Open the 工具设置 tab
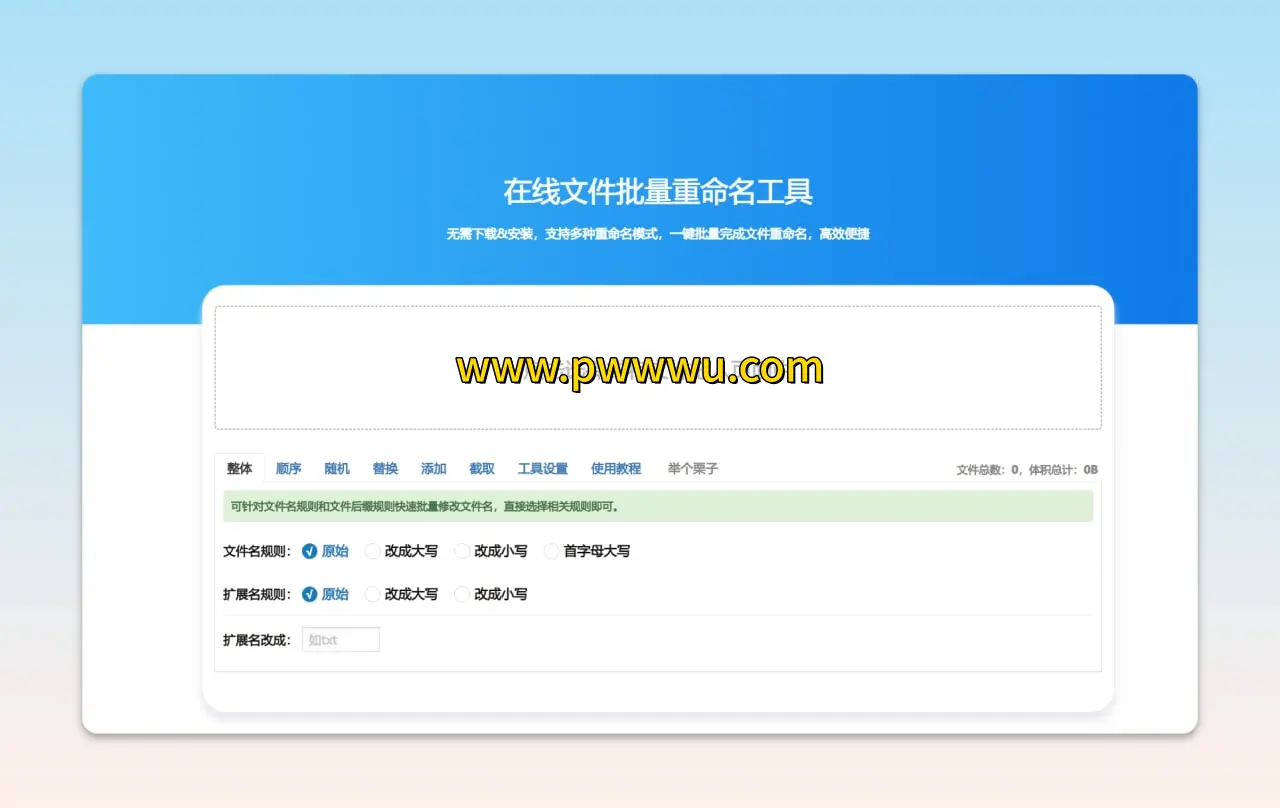 point(542,468)
